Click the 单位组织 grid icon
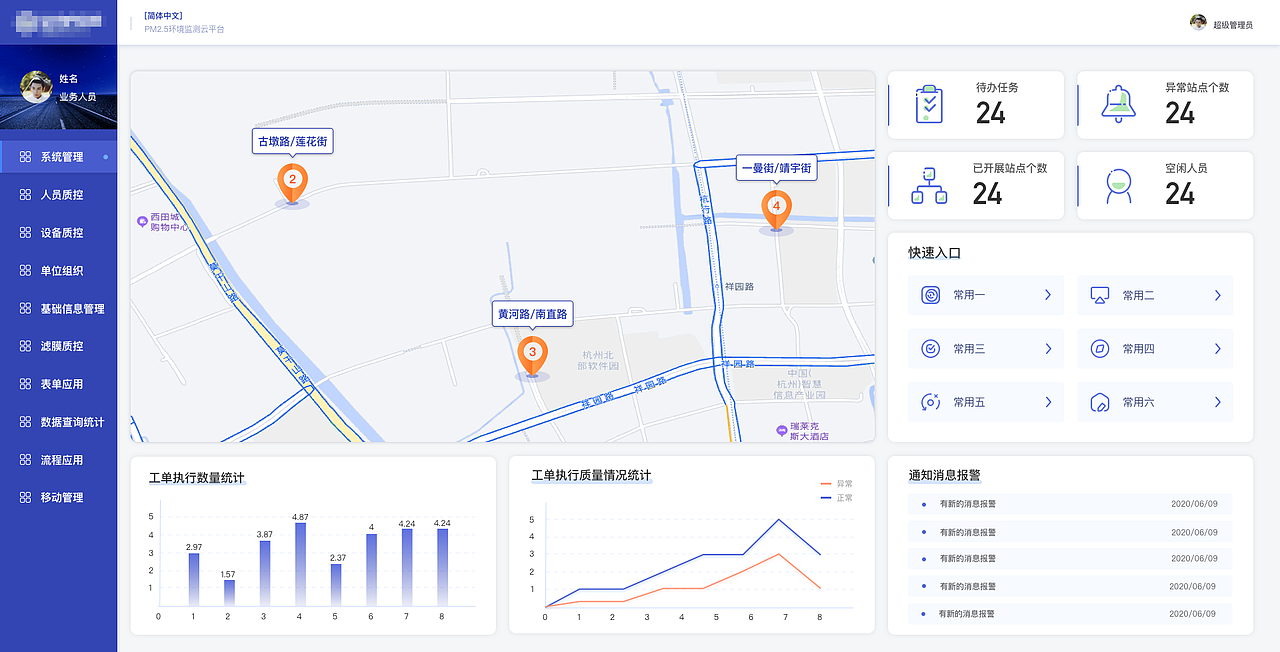The height and width of the screenshot is (652, 1280). coord(25,271)
